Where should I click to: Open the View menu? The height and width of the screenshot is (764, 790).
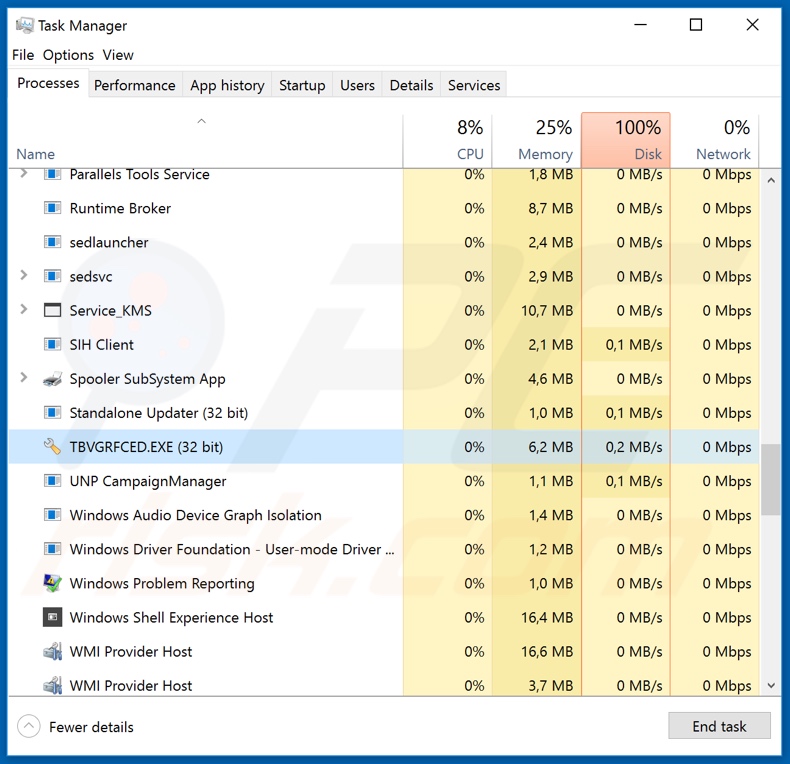(x=118, y=55)
